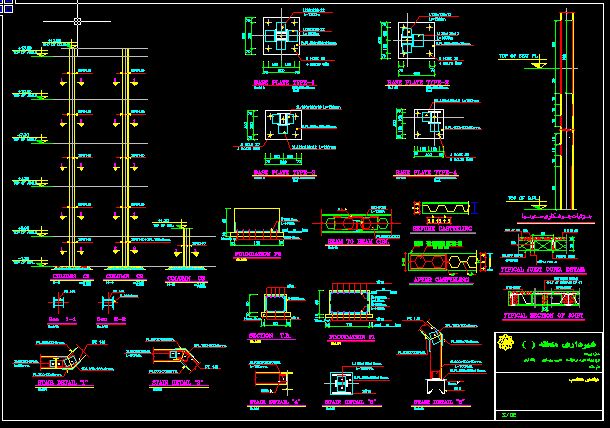The image size is (610, 428).
Task: Click the crosshair pickbox at the cursor center
Action: click(x=78, y=21)
